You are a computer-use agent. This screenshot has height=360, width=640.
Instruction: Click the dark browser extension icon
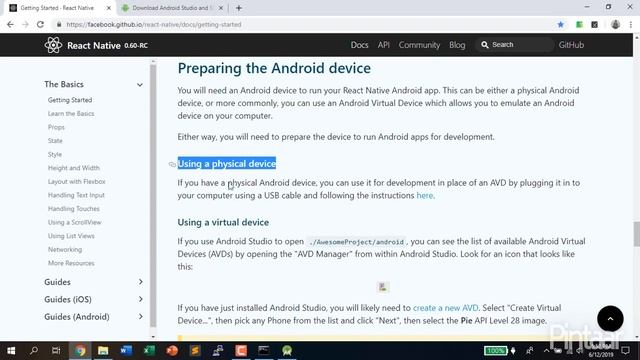[x=595, y=24]
